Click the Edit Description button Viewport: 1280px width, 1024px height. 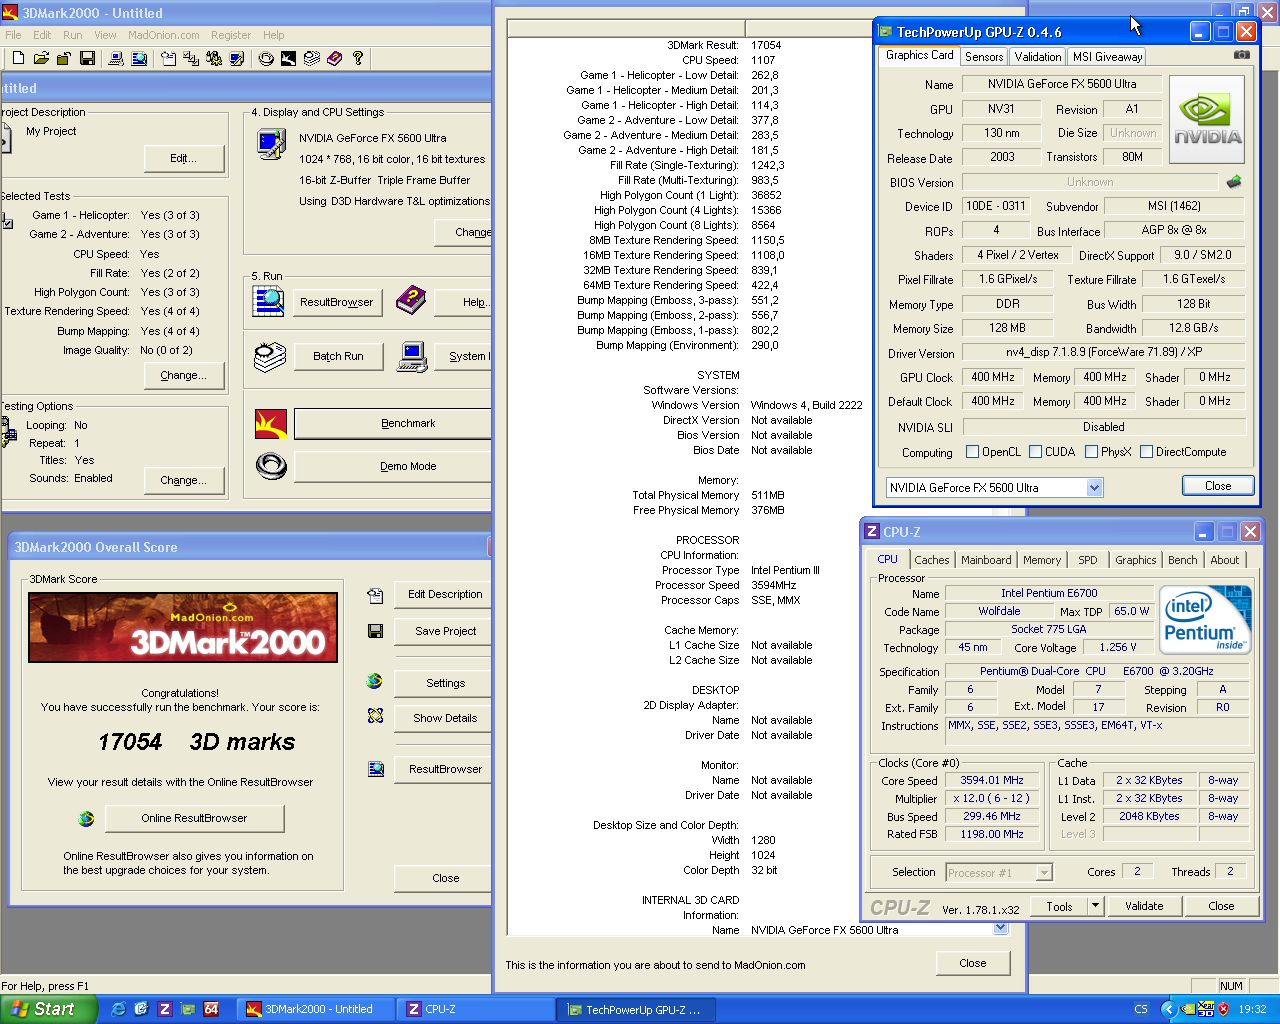pos(445,594)
